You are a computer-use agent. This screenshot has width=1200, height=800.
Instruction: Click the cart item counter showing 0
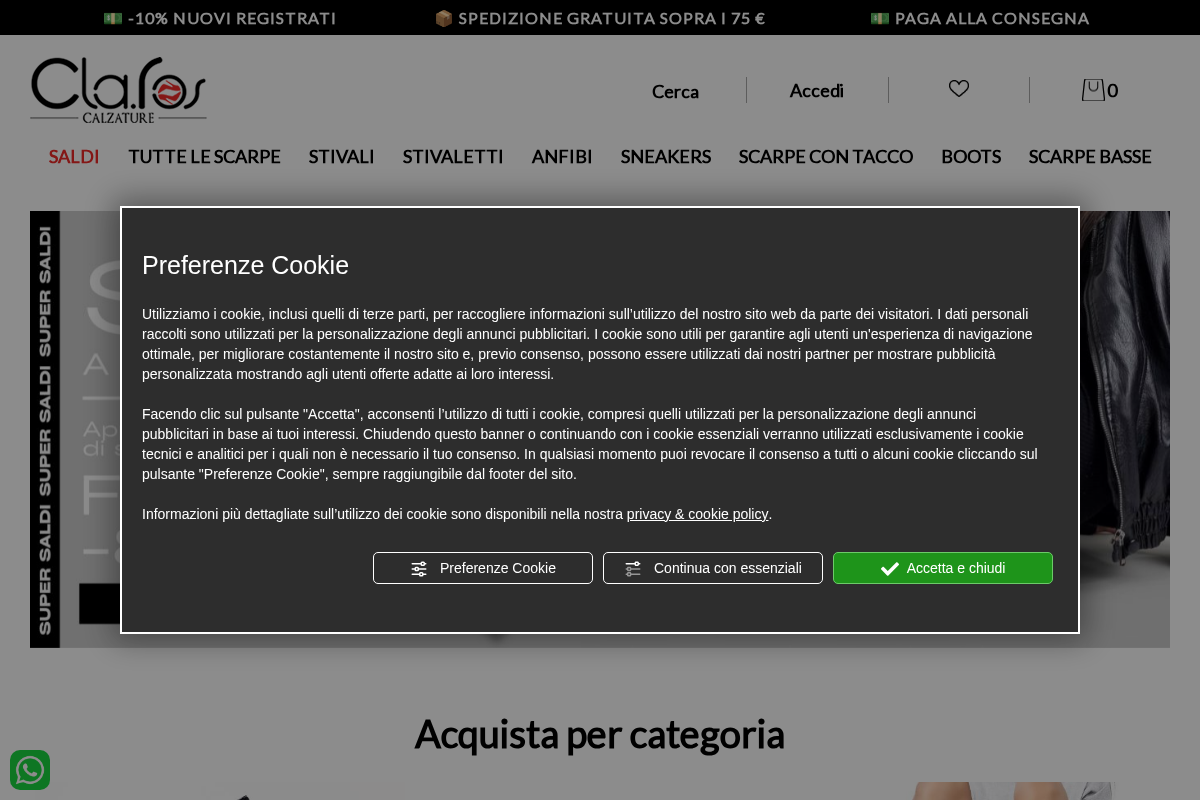1112,90
